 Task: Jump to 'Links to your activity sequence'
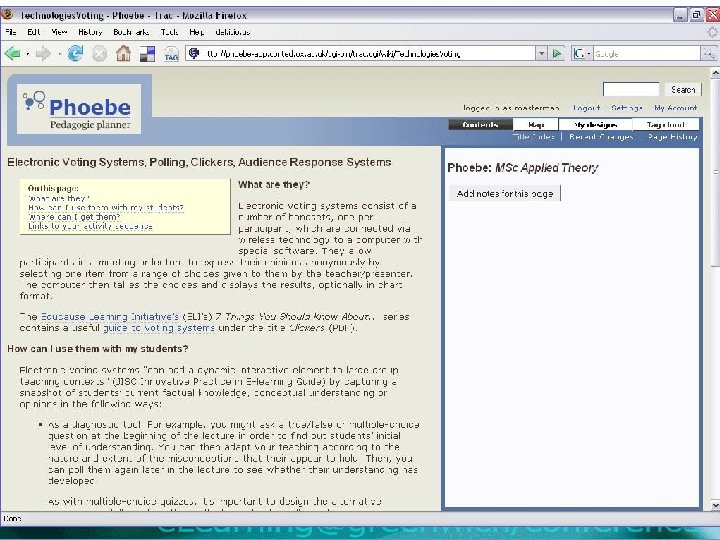(x=90, y=226)
